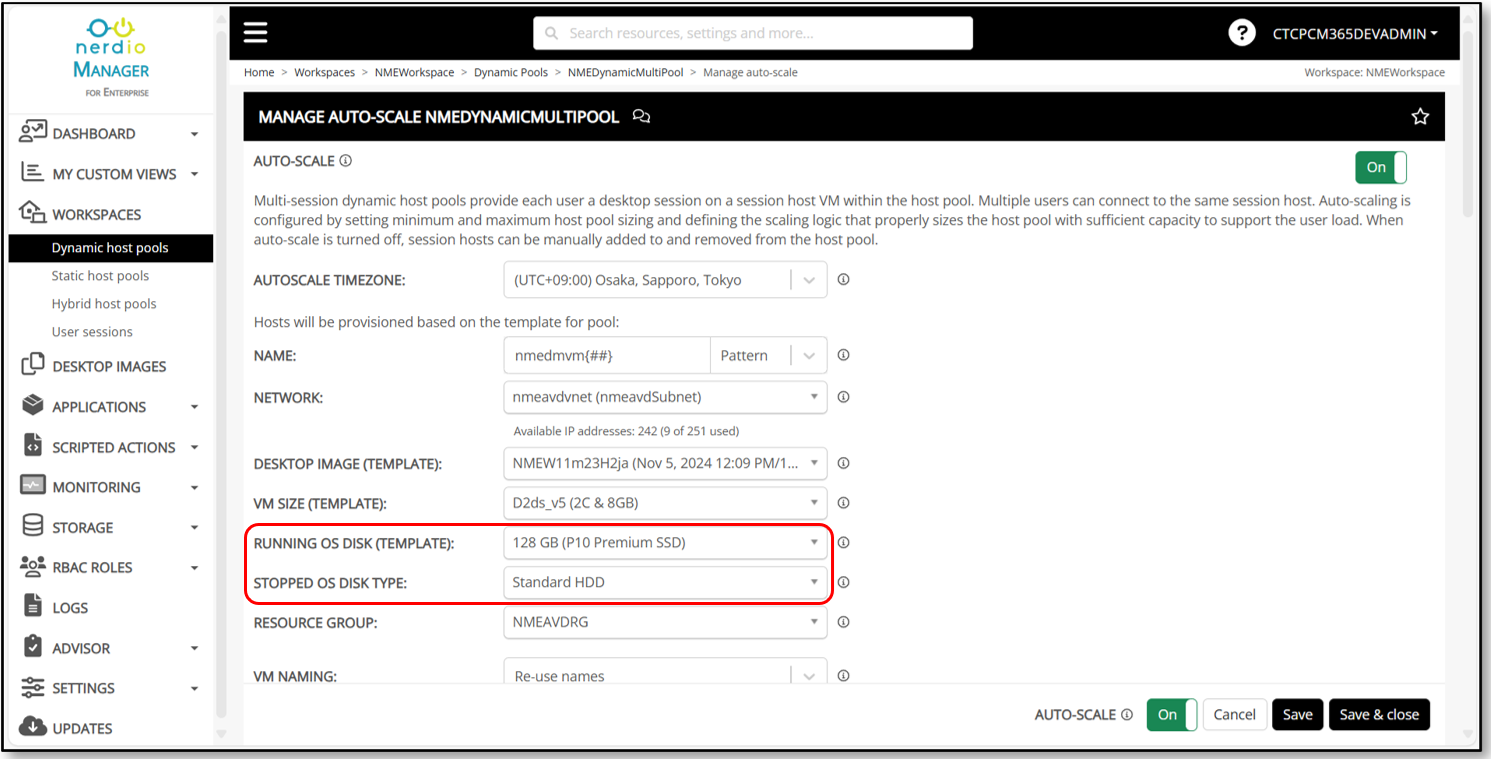Open User sessions in sidebar
Screen dimensions: 1491x759
point(92,332)
